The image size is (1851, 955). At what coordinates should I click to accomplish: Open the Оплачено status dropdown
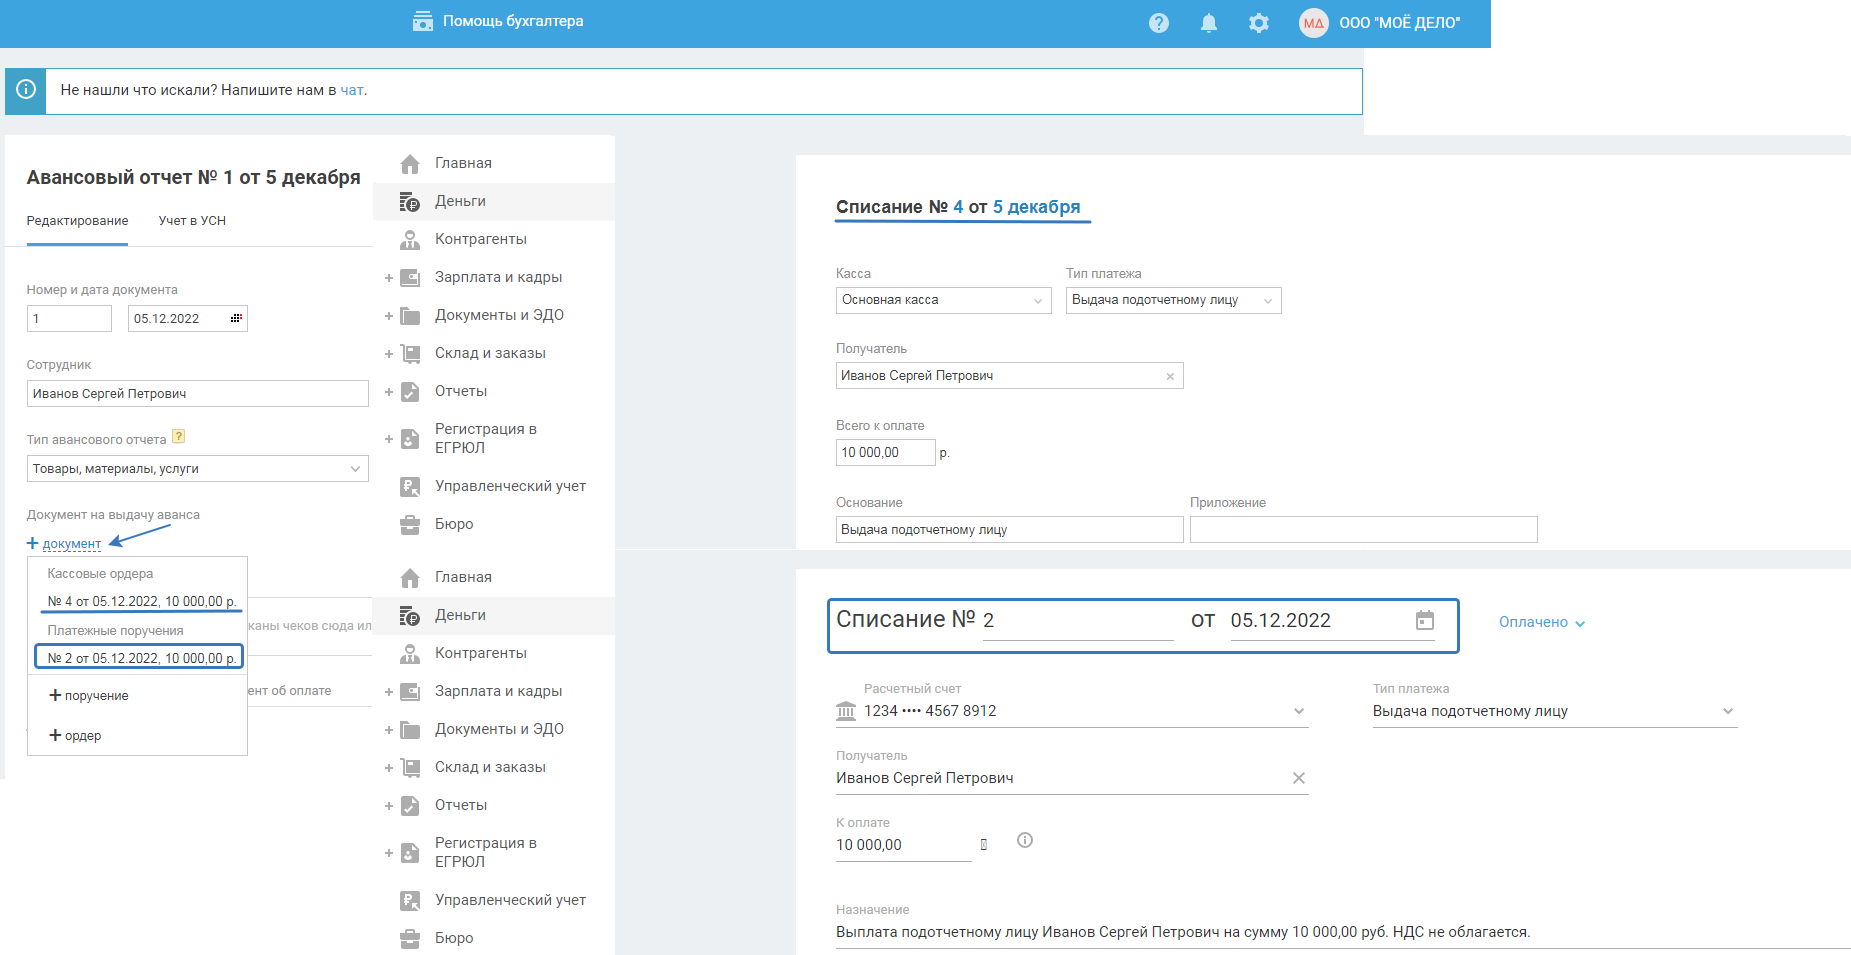(x=1541, y=622)
